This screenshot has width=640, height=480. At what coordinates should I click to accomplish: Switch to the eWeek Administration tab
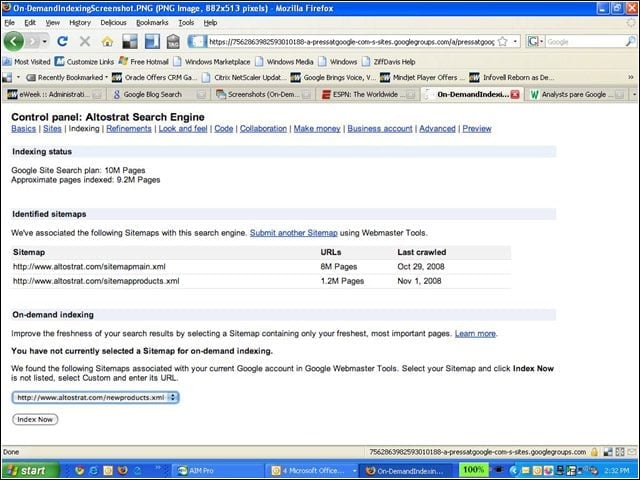pos(54,94)
